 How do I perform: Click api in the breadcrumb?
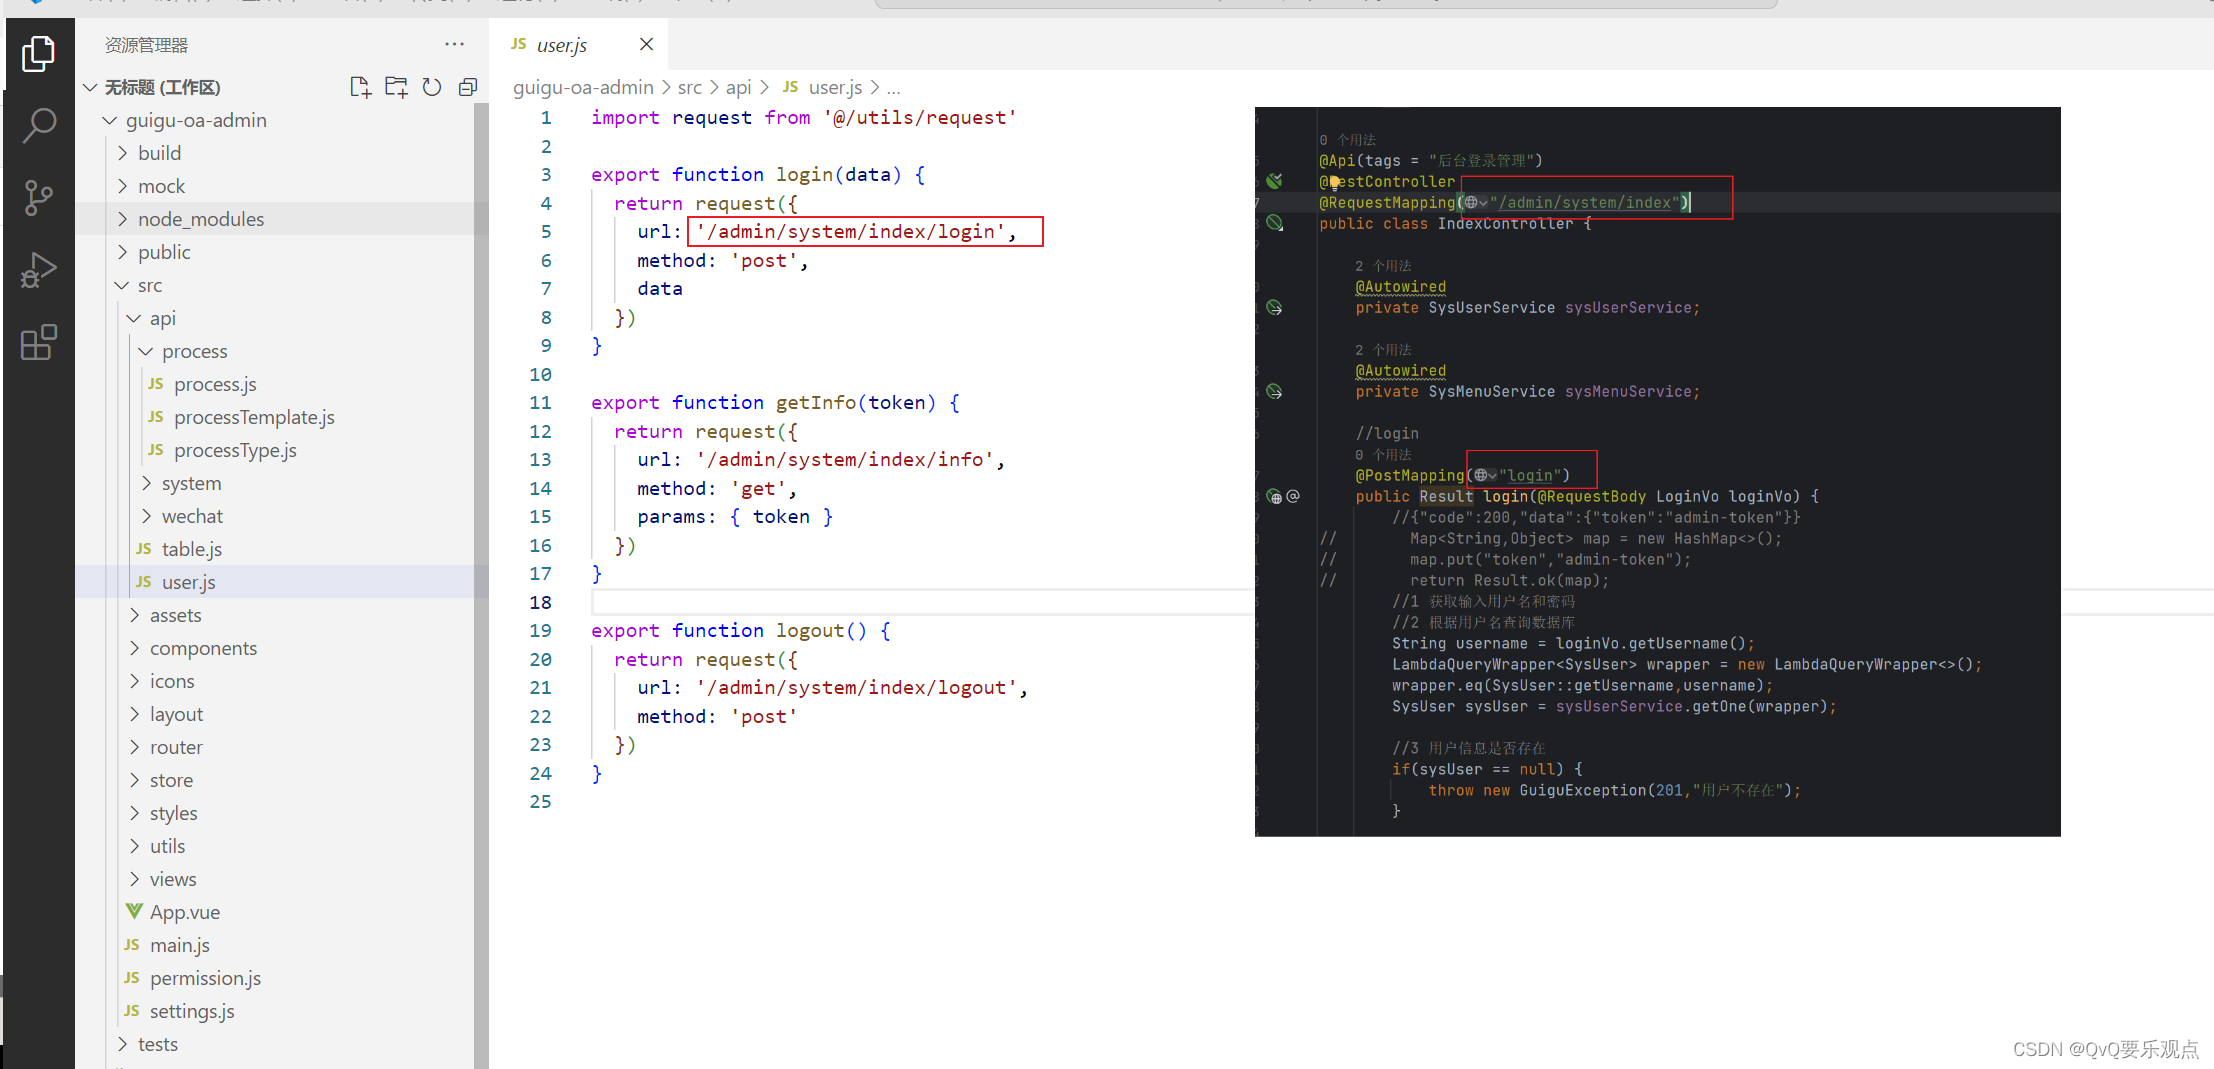pos(738,87)
